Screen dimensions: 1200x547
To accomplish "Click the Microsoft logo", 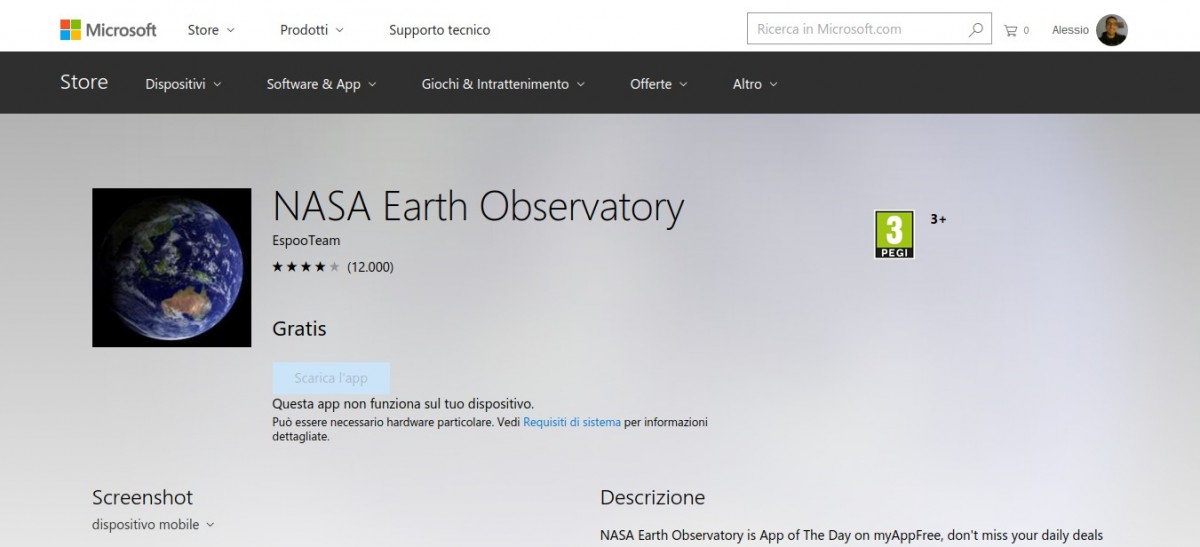I will (x=108, y=30).
